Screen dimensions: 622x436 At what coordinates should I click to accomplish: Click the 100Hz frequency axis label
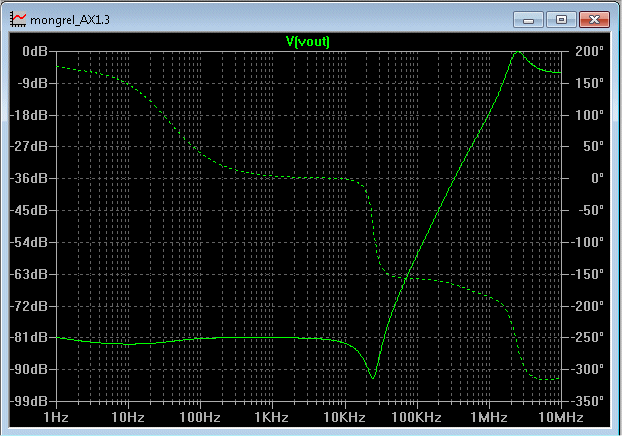[x=200, y=417]
